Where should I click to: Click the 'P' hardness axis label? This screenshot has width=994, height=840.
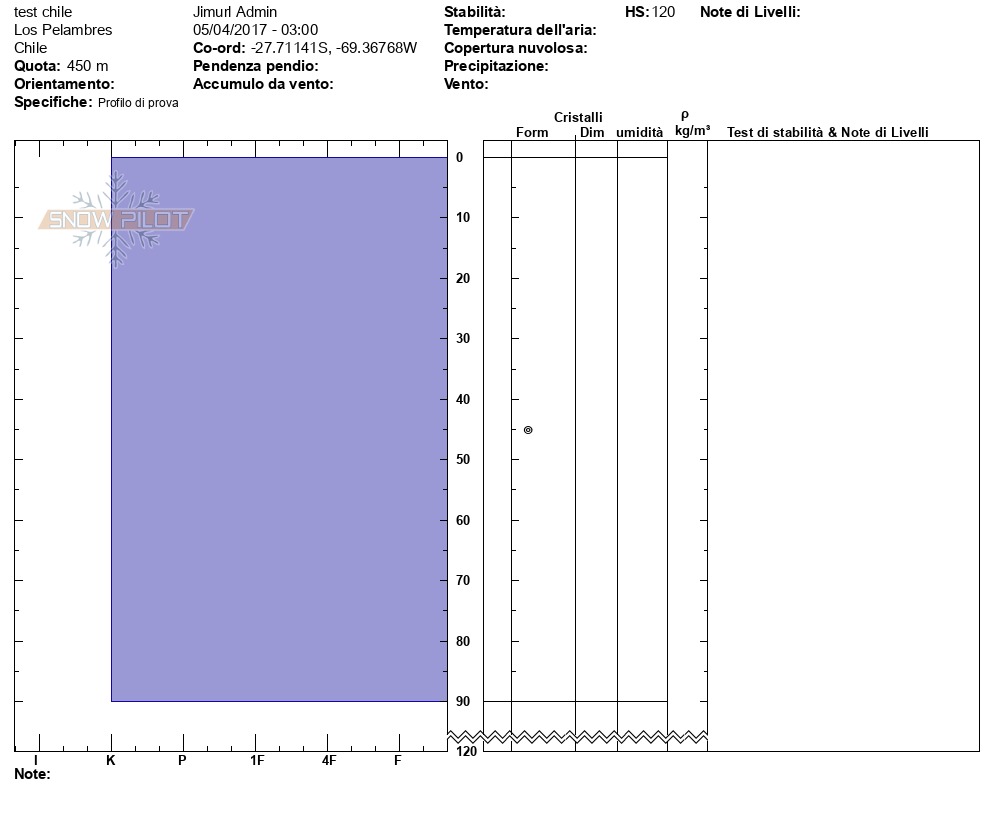point(182,760)
